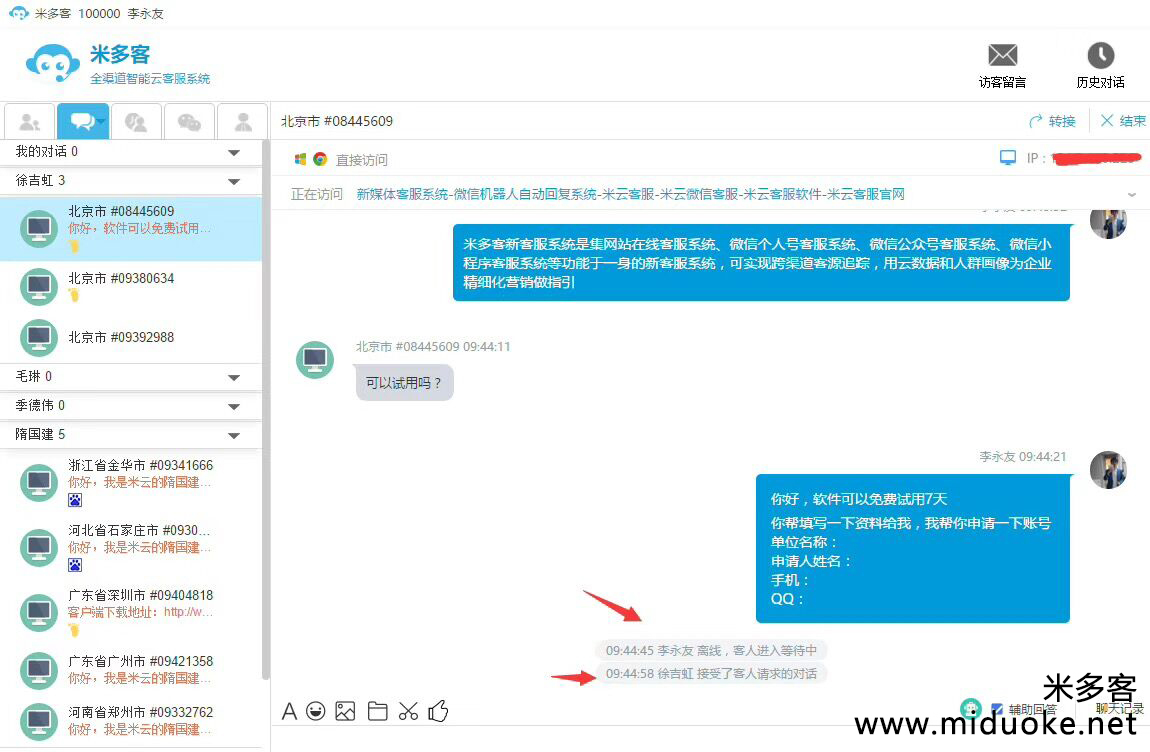The width and height of the screenshot is (1150, 752).
Task: Collapse the 徐吉虹 conversation group
Action: (234, 181)
